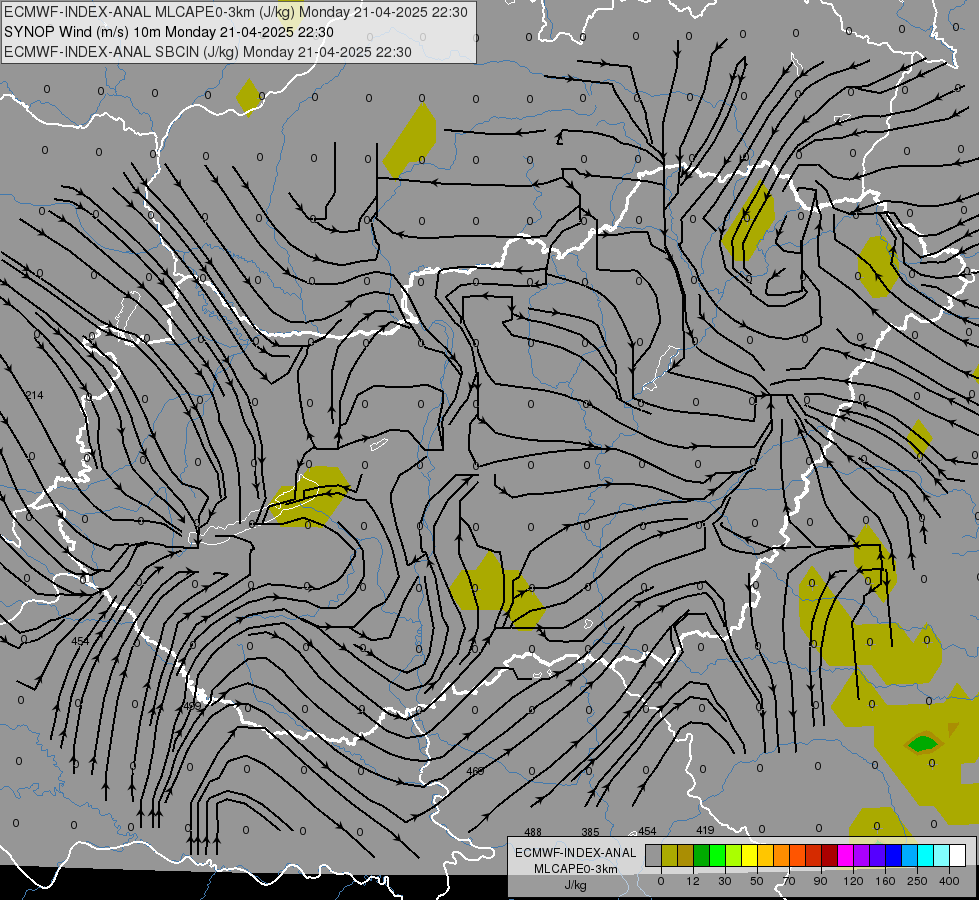Select the white swatch at legend end
Image resolution: width=979 pixels, height=900 pixels.
click(x=957, y=855)
